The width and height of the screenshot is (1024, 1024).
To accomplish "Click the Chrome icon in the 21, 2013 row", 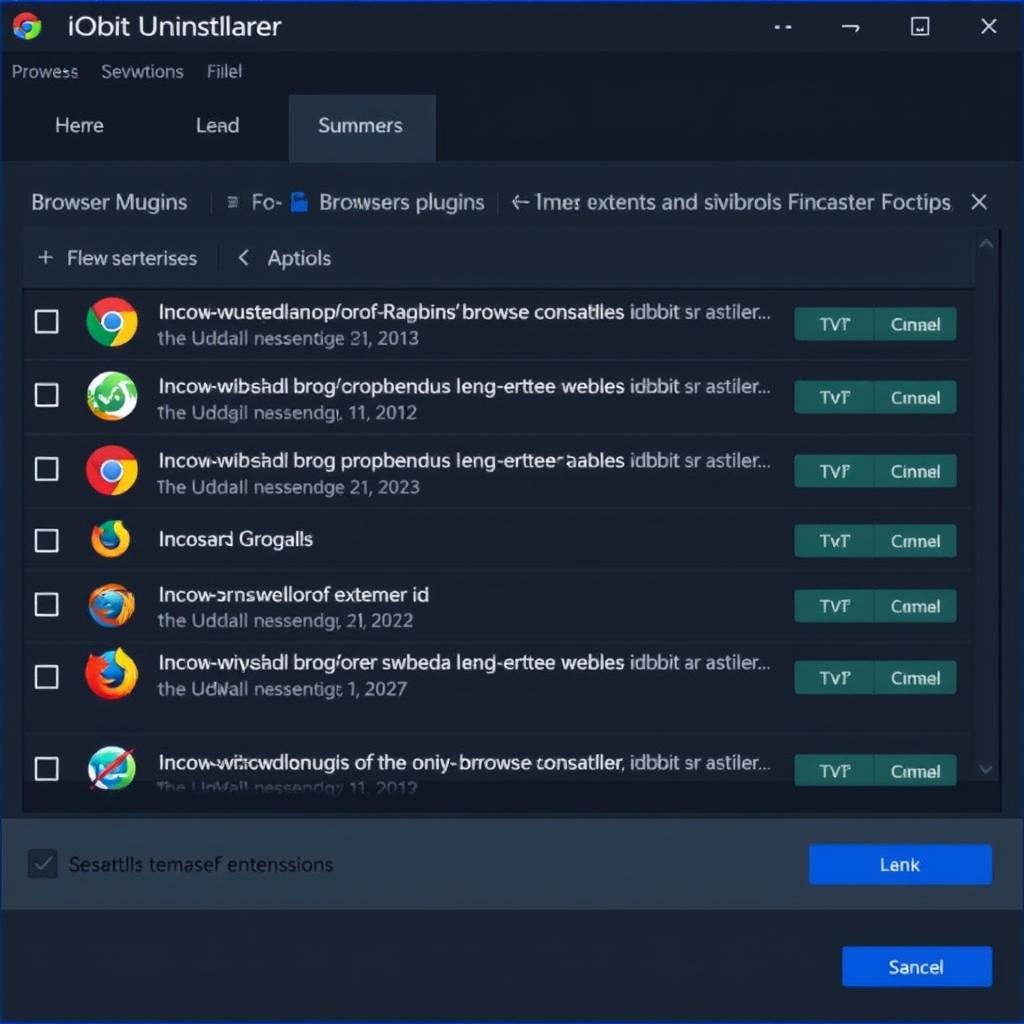I will [x=112, y=322].
